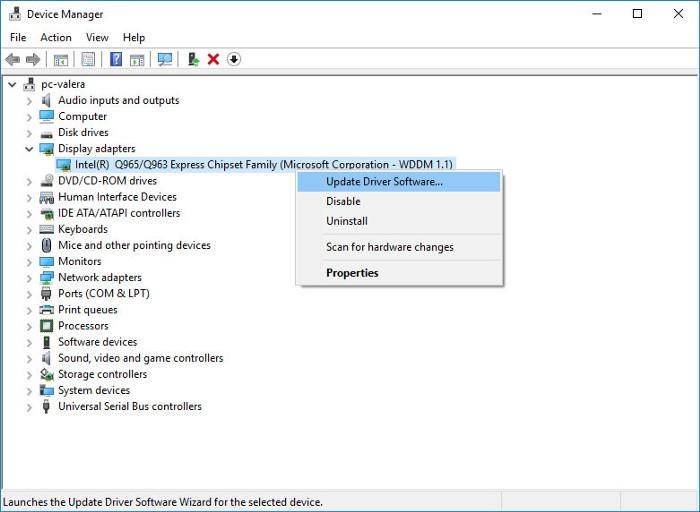Expand the Monitors category chevron
Screen dimensions: 700x512
[x=29, y=262]
